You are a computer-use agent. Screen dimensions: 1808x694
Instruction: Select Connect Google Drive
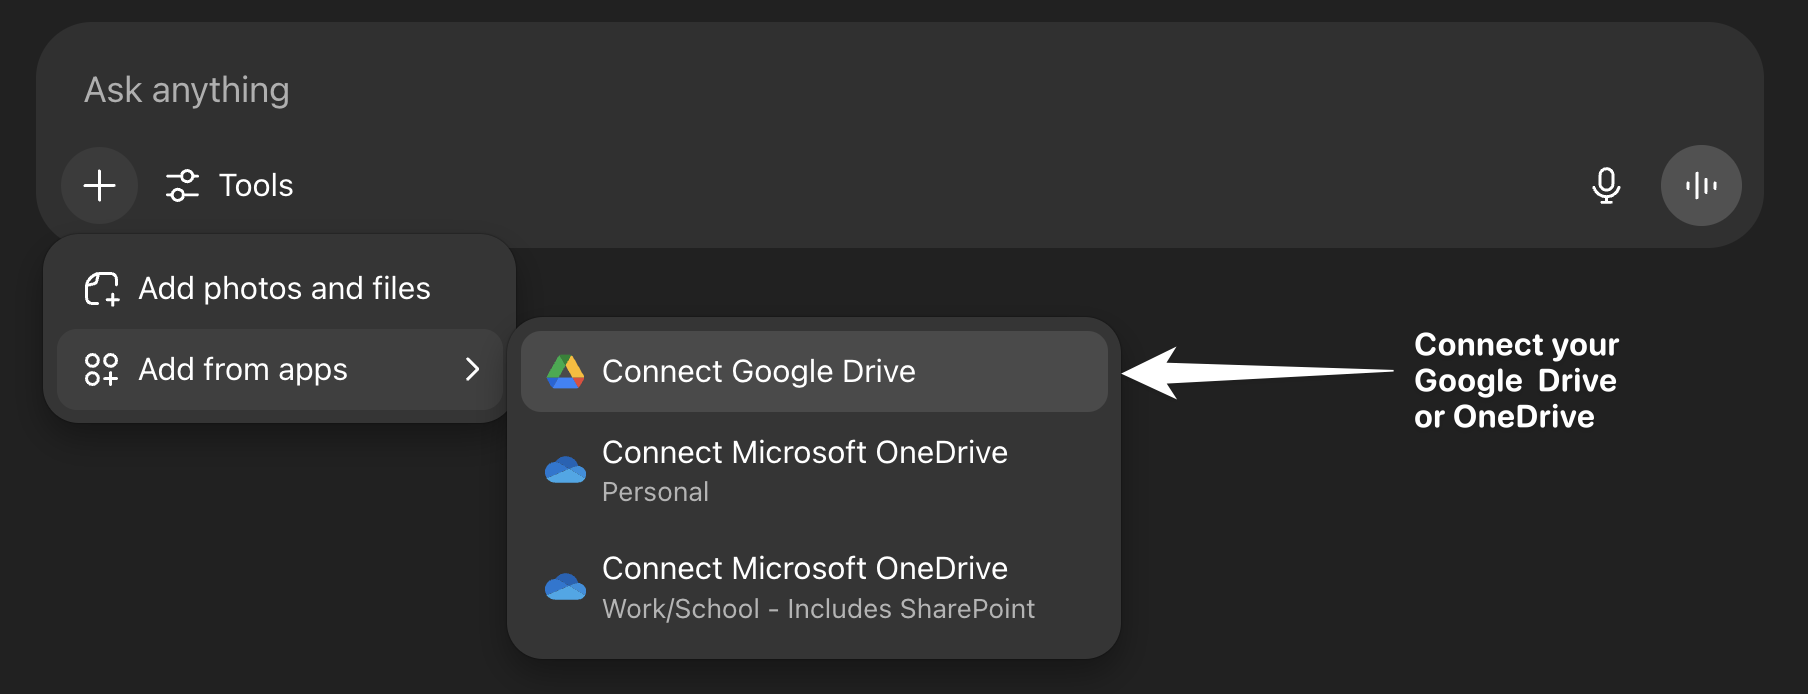coord(814,371)
